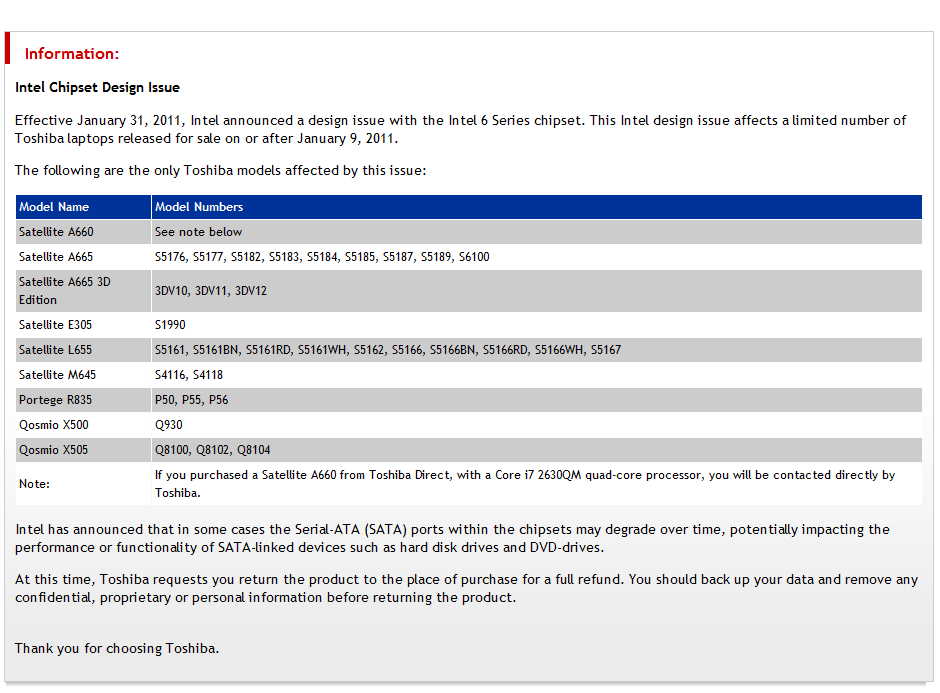Select the Satellite A660 cell
This screenshot has width=940, height=693.
click(83, 232)
